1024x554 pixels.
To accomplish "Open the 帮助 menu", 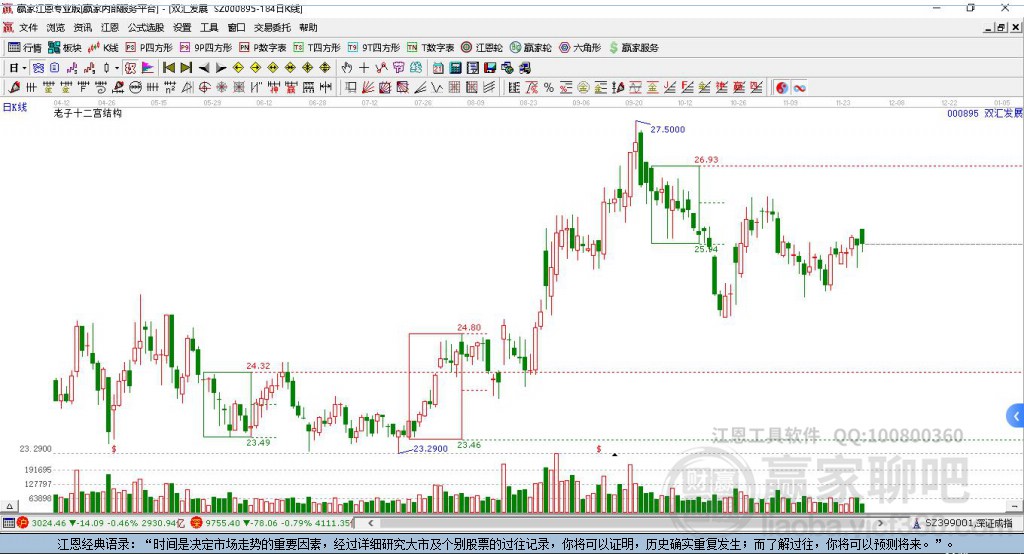I will tap(308, 27).
